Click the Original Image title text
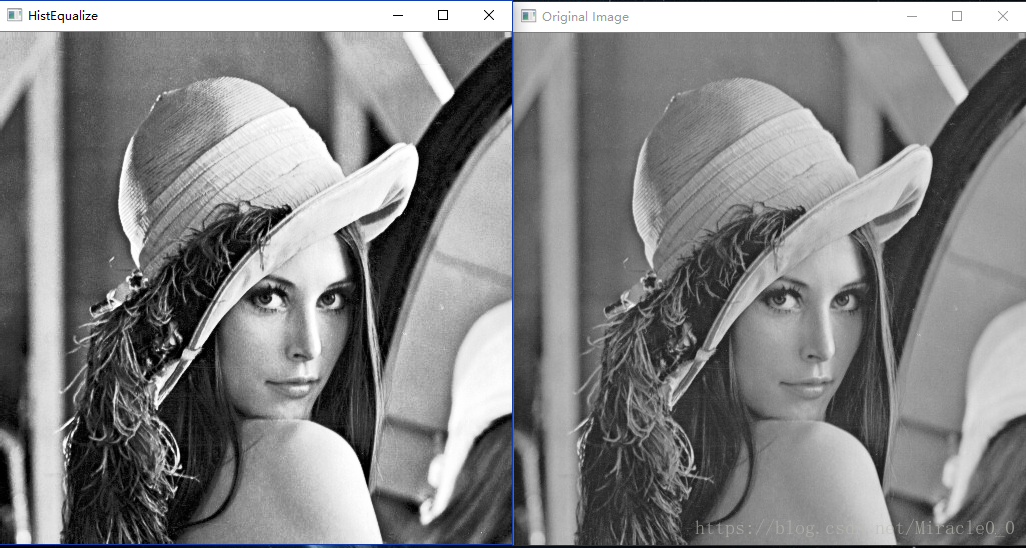Image resolution: width=1026 pixels, height=548 pixels. point(585,17)
